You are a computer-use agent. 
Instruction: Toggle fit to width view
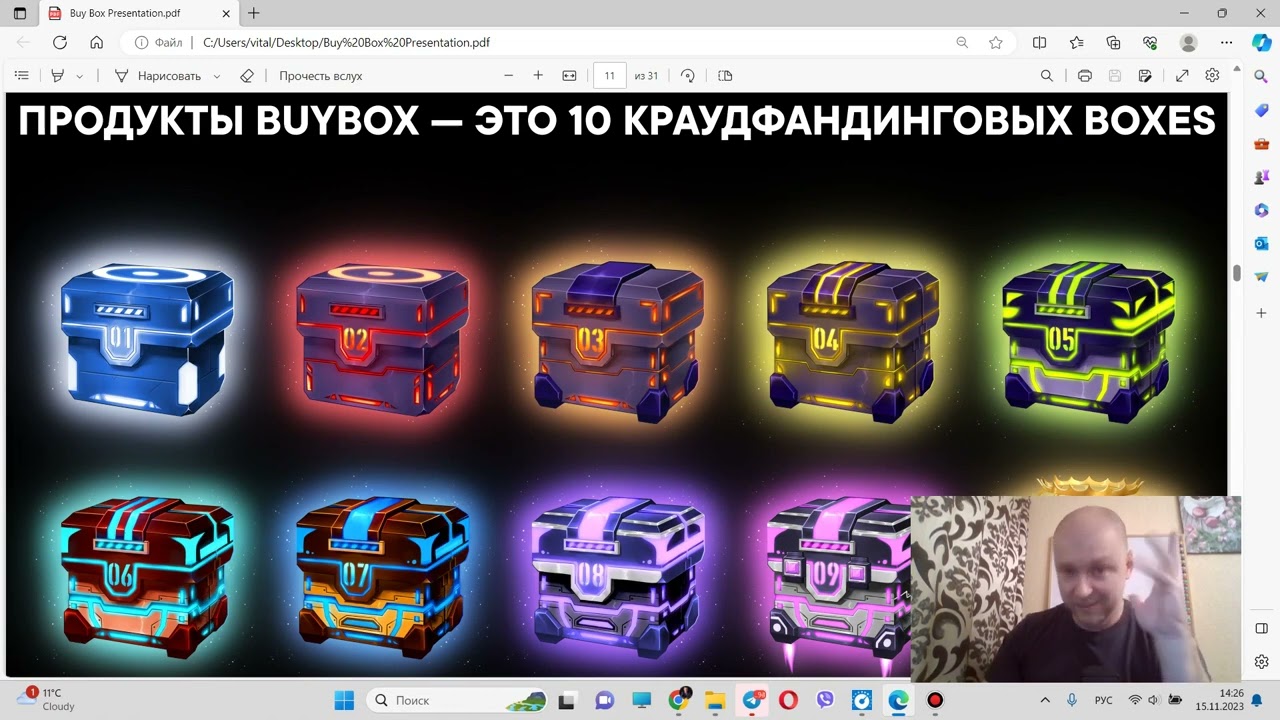coord(569,75)
